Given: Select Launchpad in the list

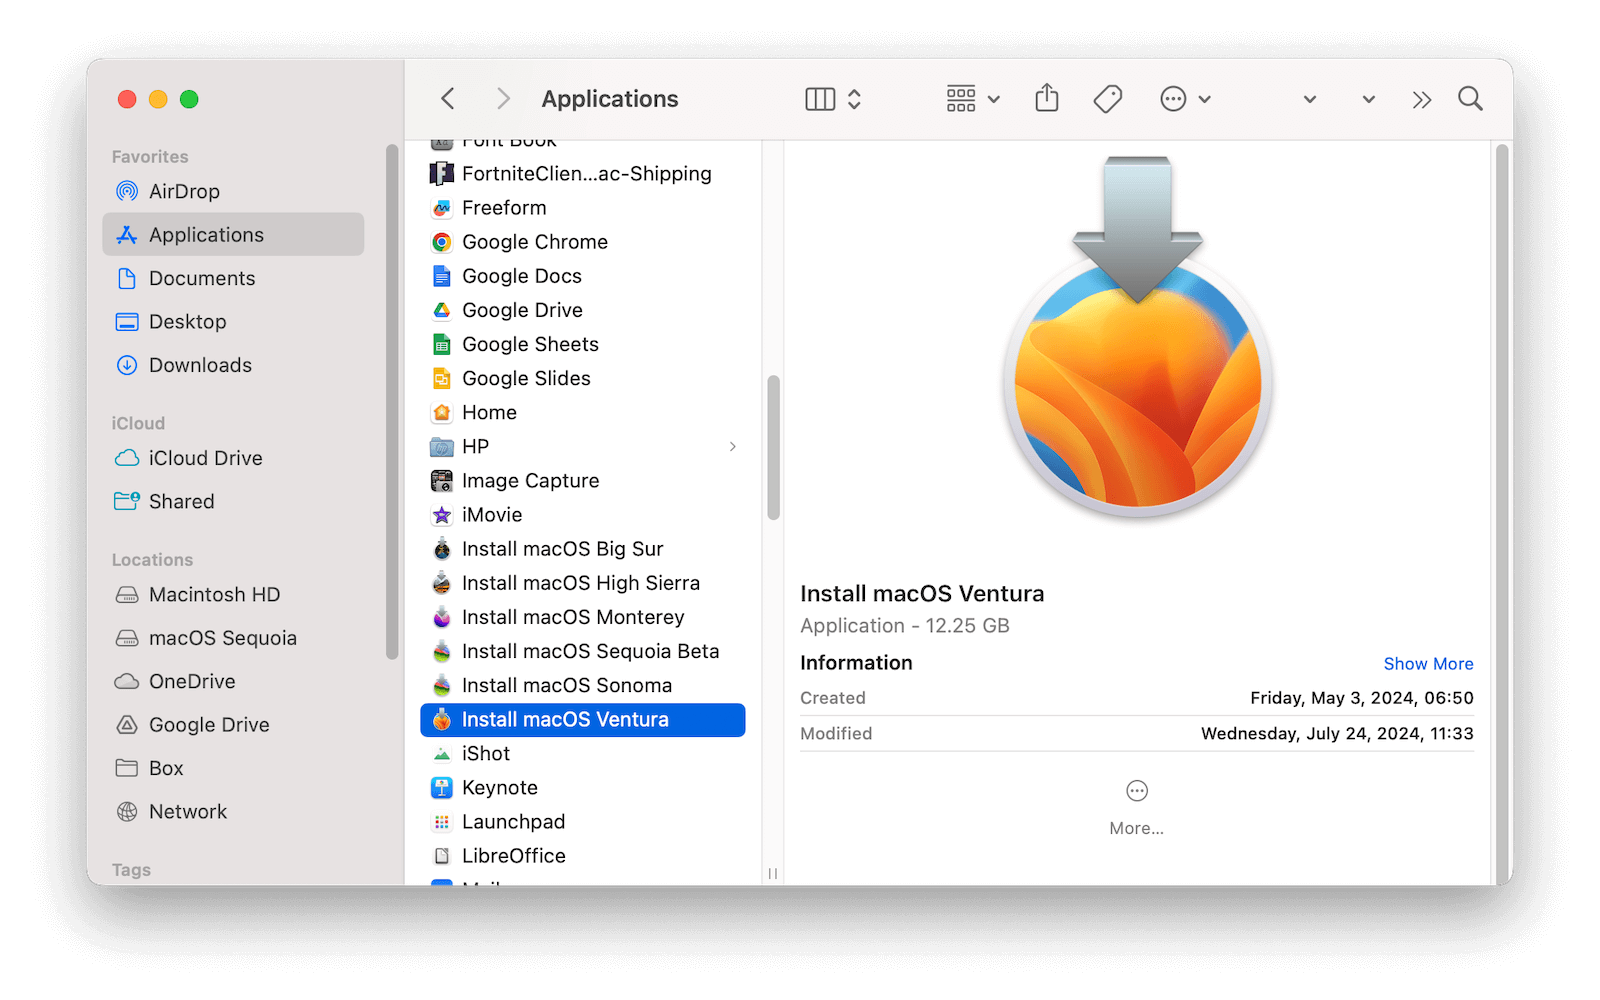Looking at the screenshot, I should coord(583,822).
